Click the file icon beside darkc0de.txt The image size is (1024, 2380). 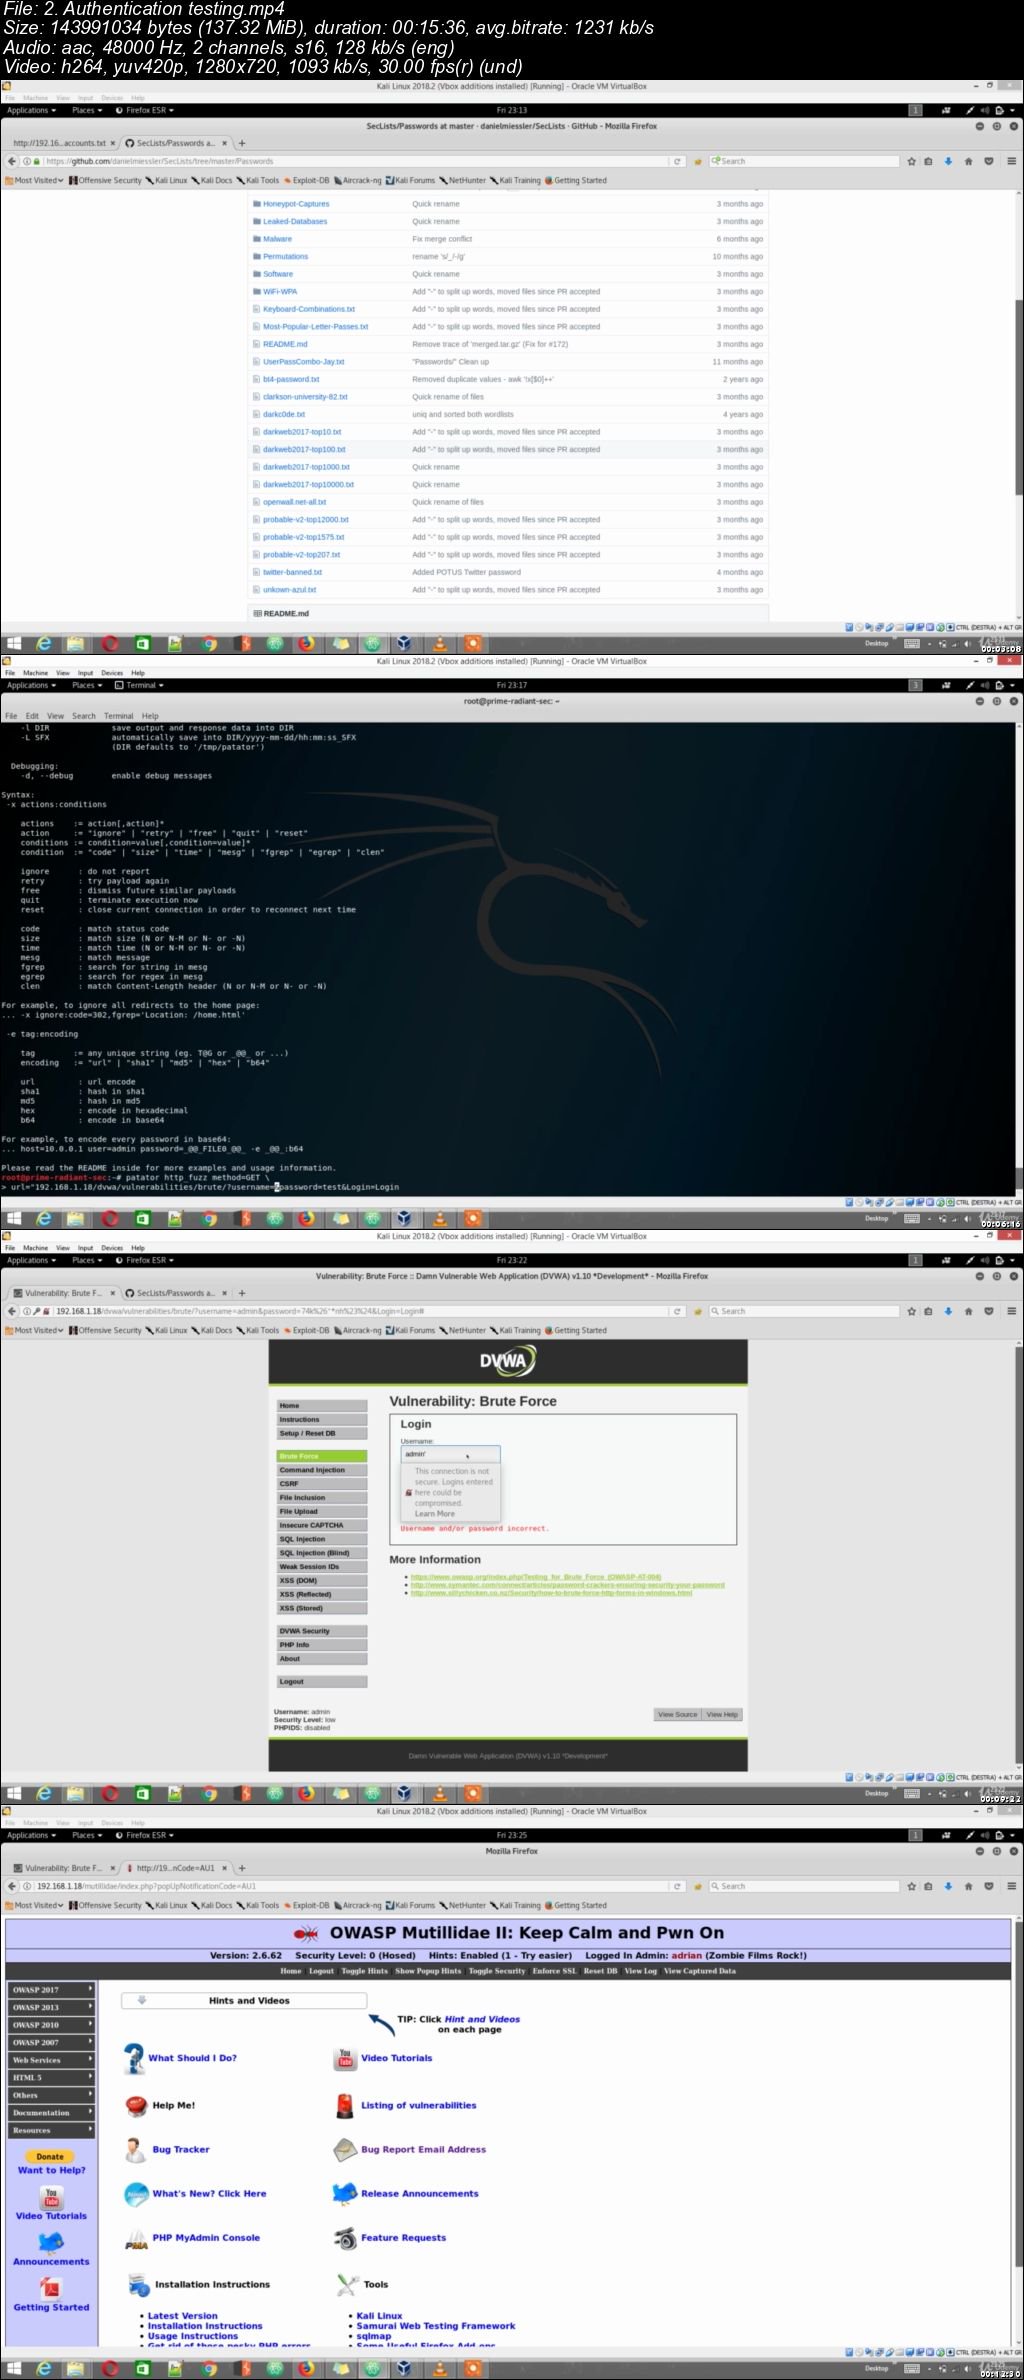click(257, 414)
